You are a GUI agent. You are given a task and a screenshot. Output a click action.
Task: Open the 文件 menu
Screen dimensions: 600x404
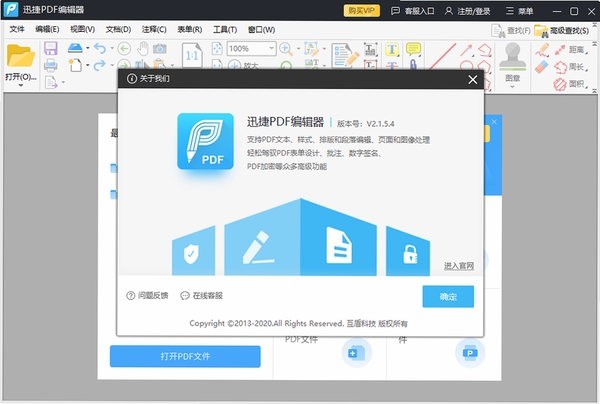[x=16, y=29]
